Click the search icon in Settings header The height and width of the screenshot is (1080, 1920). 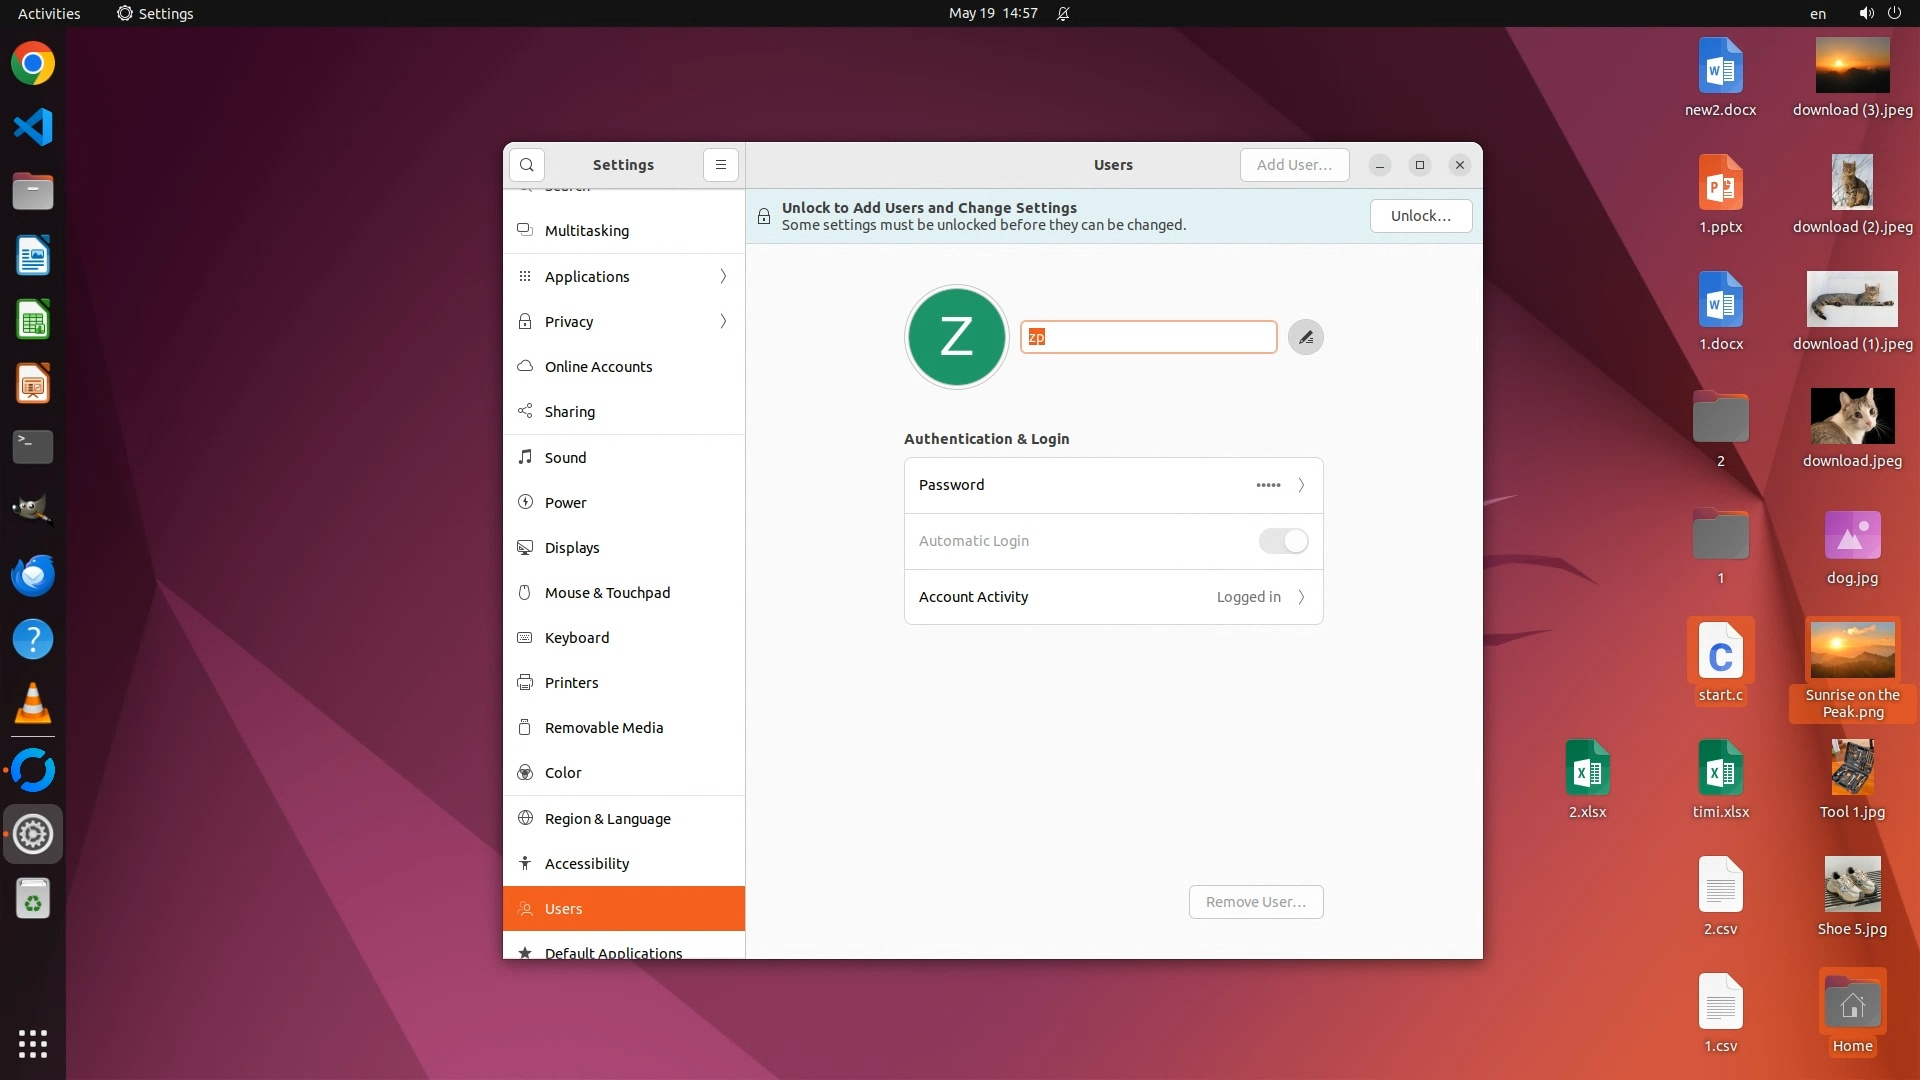coord(527,165)
